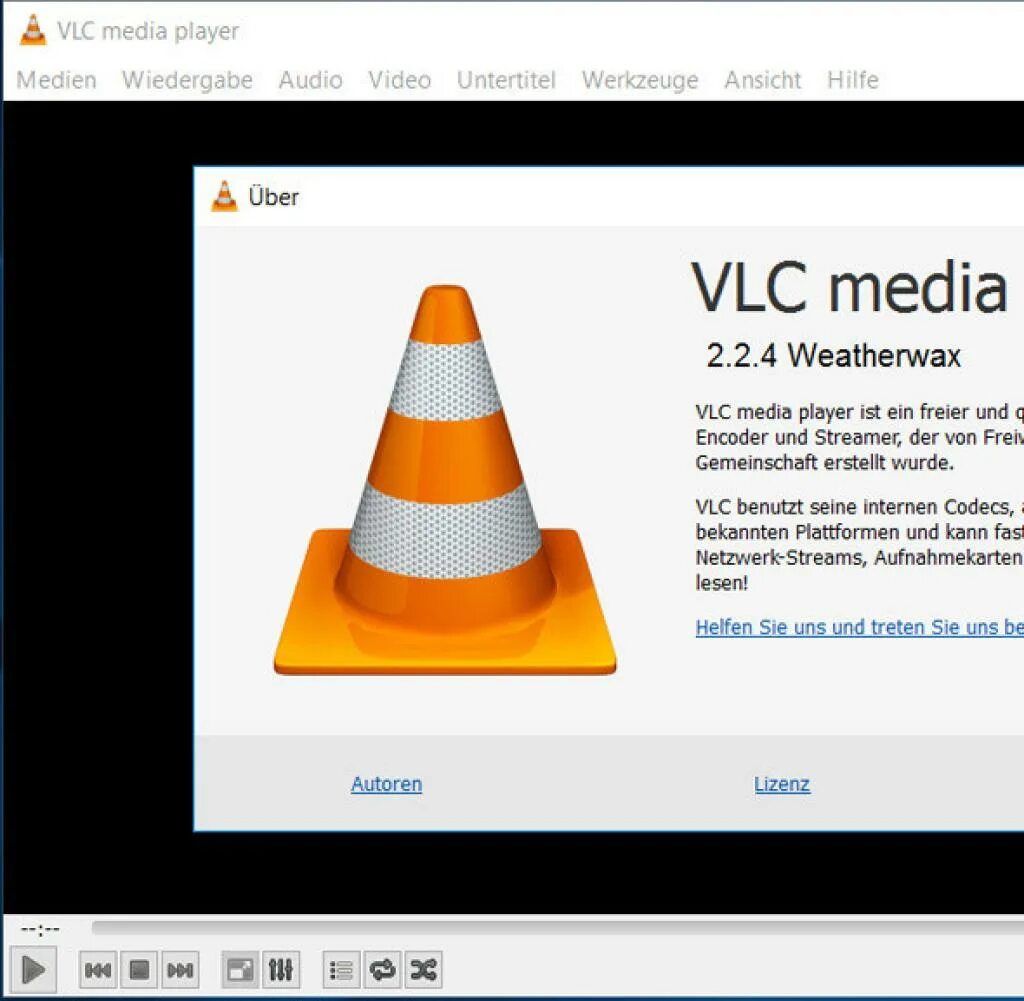This screenshot has width=1024, height=1001.
Task: Stop playback with the stop button
Action: pyautogui.click(x=139, y=970)
